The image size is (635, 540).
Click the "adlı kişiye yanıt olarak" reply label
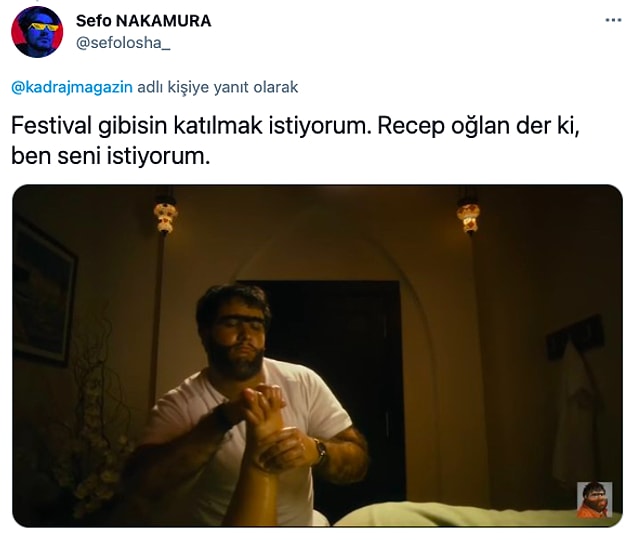coord(217,87)
